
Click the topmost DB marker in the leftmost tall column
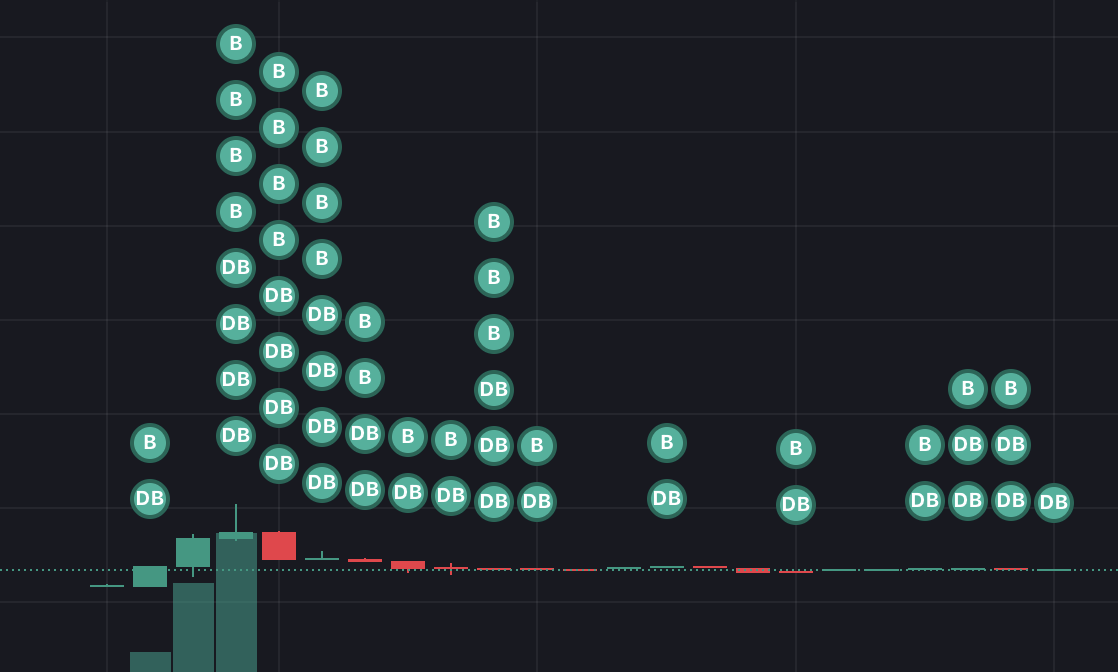click(x=236, y=268)
